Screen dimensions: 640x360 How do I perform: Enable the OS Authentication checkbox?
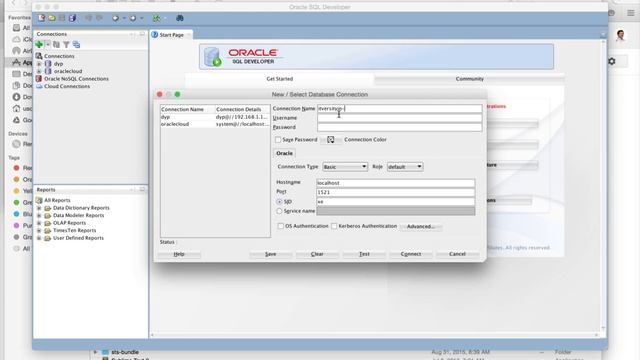[281, 226]
